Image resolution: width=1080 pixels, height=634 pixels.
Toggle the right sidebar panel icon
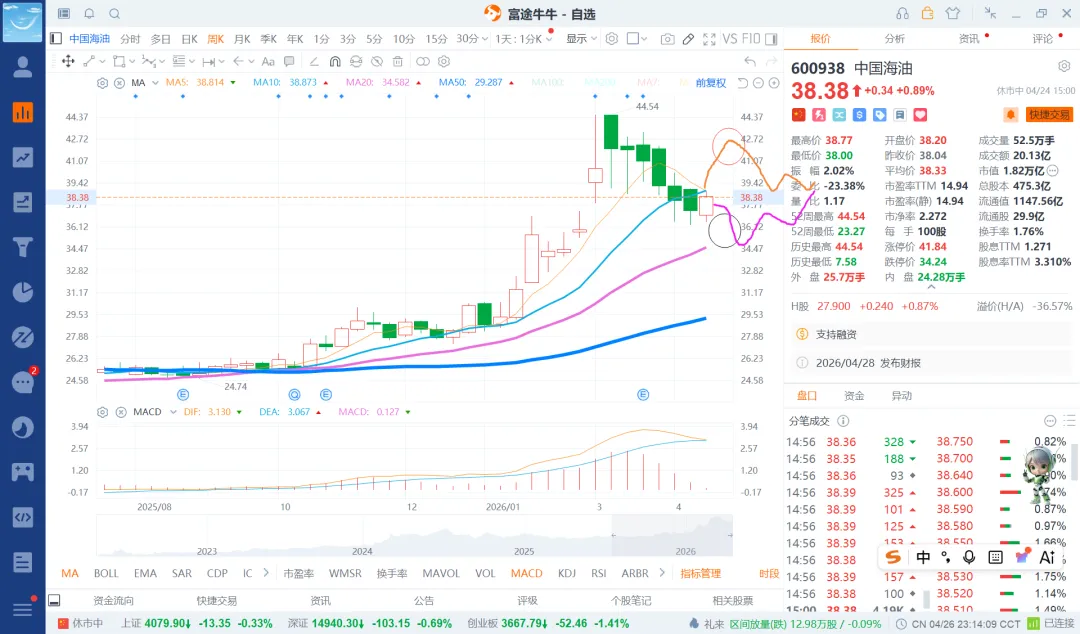771,39
